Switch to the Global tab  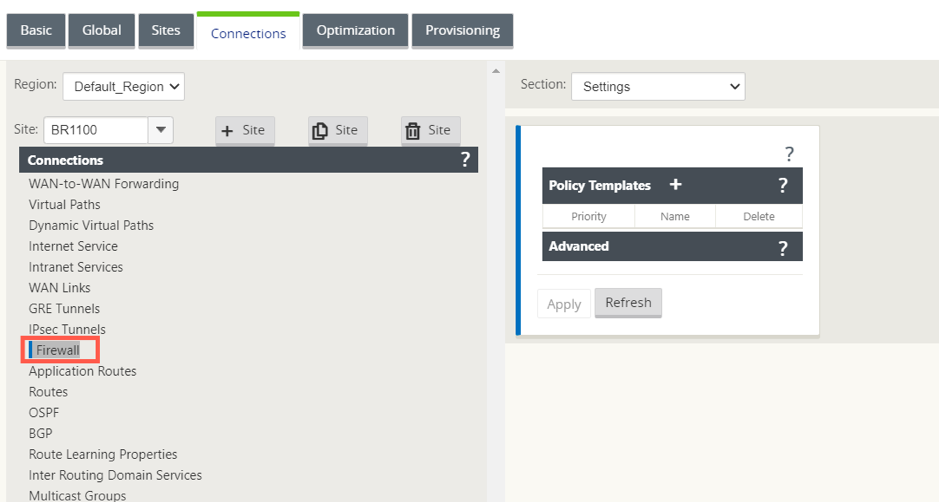tap(102, 31)
